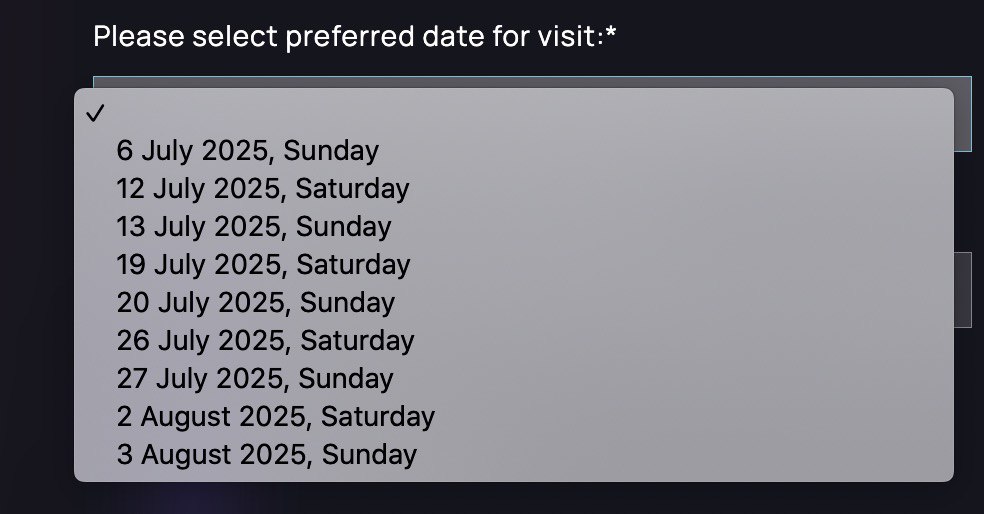Select the third Sunday of July
The width and height of the screenshot is (984, 514).
click(x=255, y=303)
